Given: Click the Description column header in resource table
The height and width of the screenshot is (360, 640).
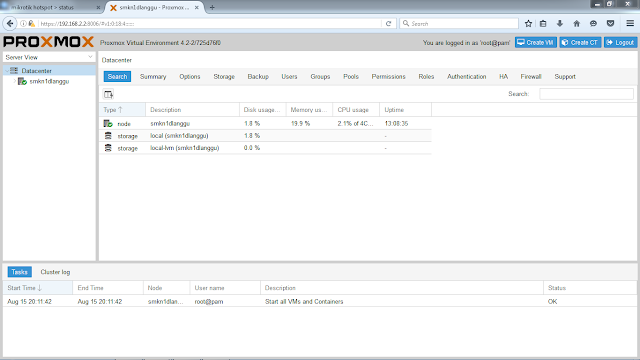Looking at the screenshot, I should click(x=192, y=110).
